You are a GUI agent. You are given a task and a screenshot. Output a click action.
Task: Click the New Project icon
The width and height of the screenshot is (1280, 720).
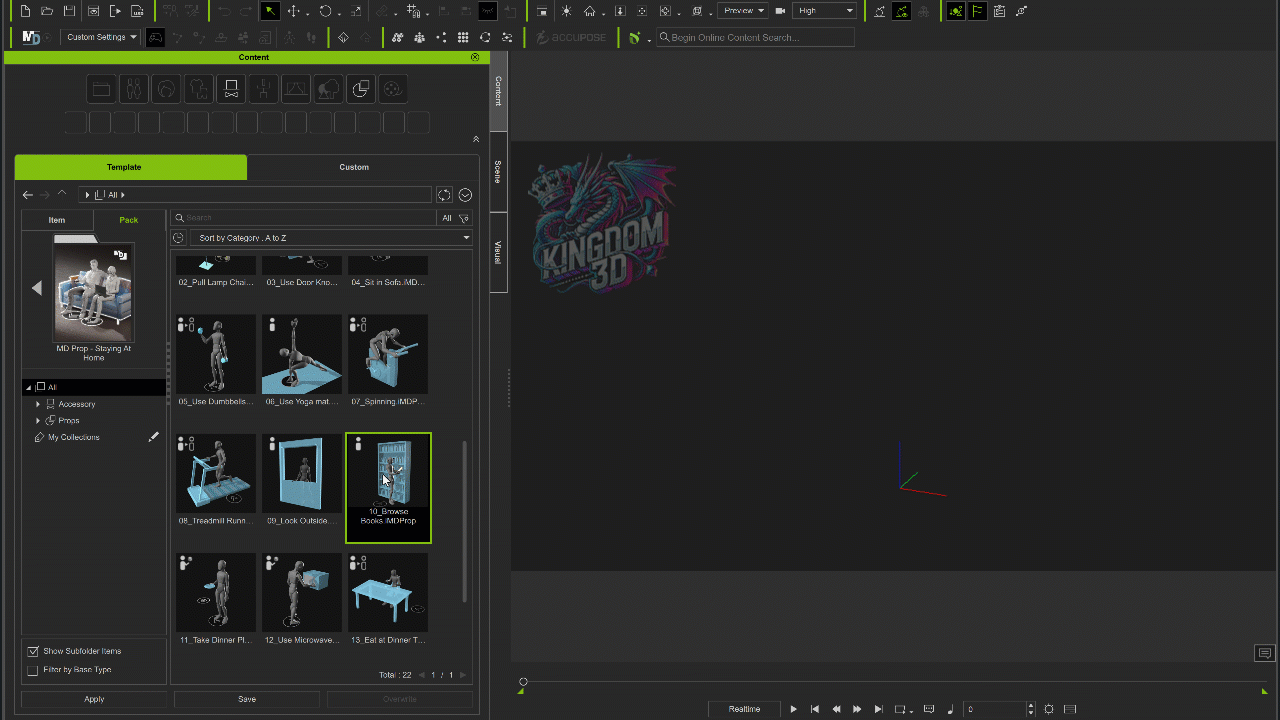pyautogui.click(x=26, y=11)
